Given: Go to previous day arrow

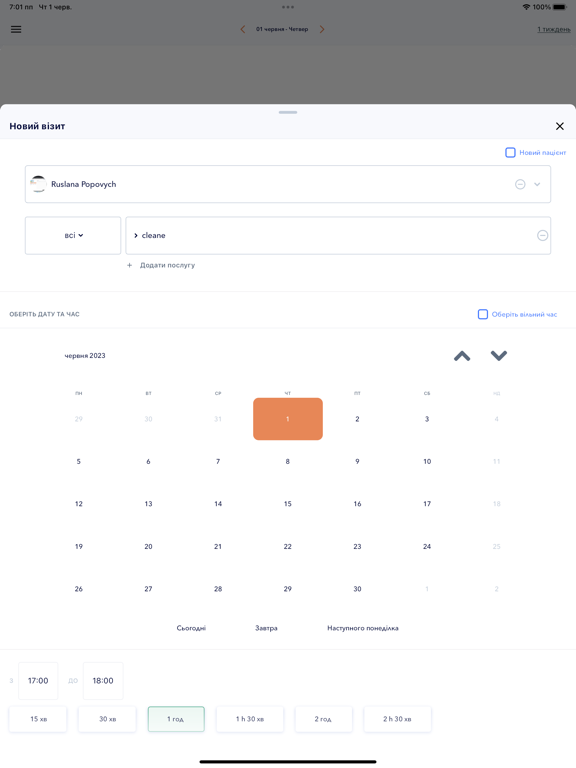Looking at the screenshot, I should [x=243, y=29].
